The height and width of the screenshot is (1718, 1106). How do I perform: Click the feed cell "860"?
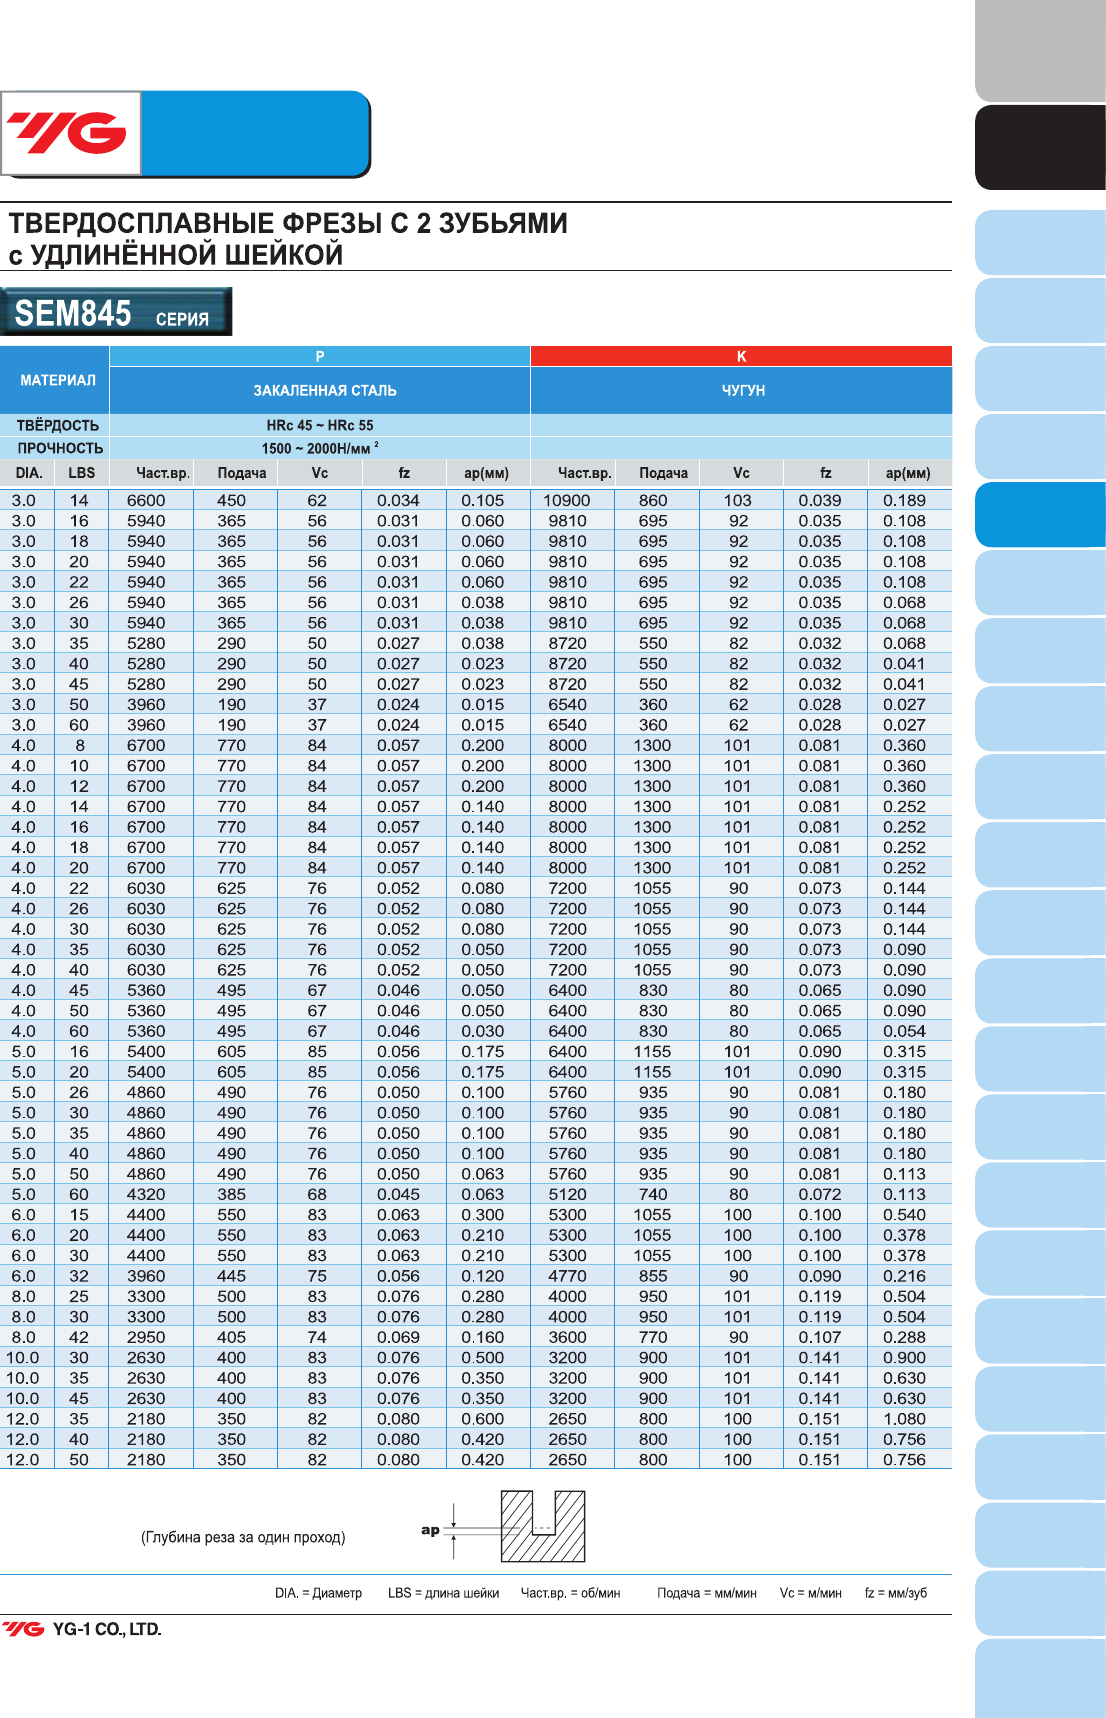653,500
